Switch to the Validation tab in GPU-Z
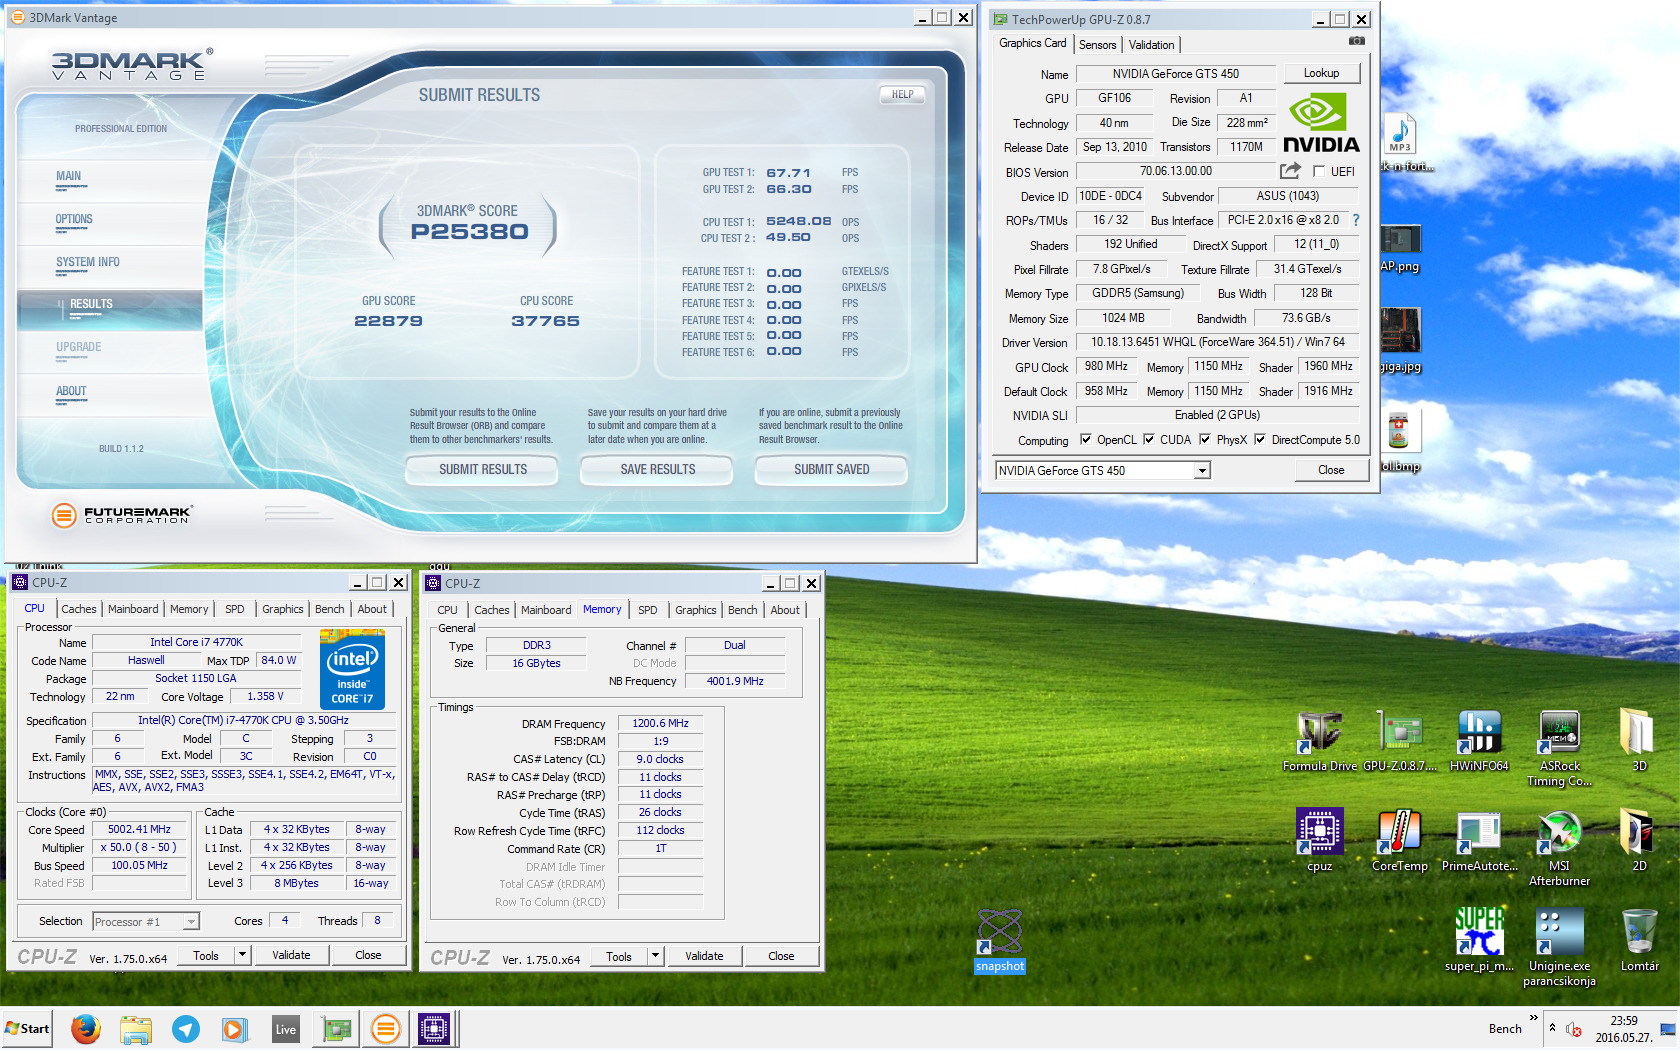The height and width of the screenshot is (1050, 1680). pos(1151,45)
